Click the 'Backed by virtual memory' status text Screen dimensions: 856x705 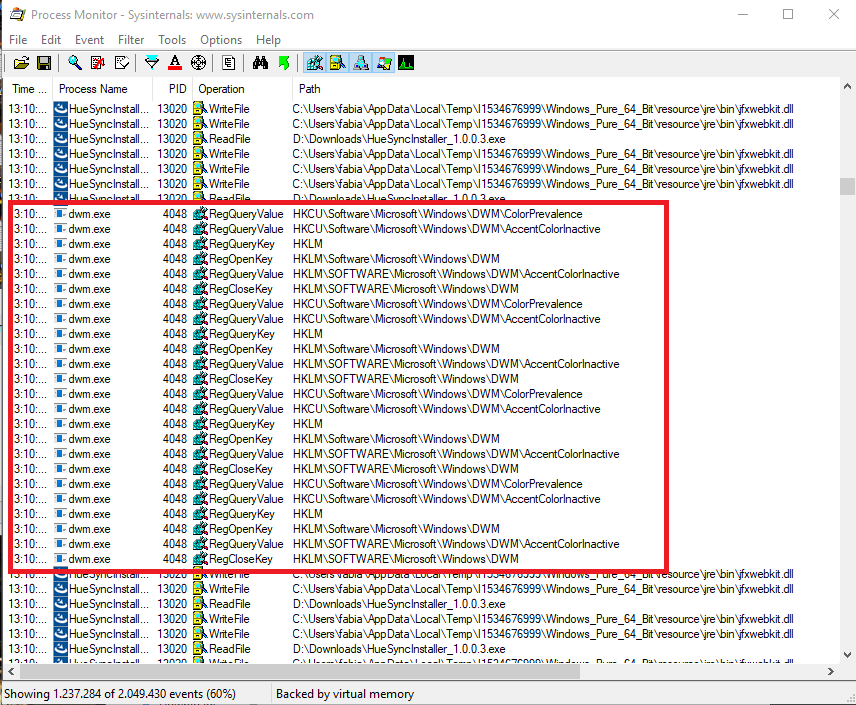tap(345, 694)
